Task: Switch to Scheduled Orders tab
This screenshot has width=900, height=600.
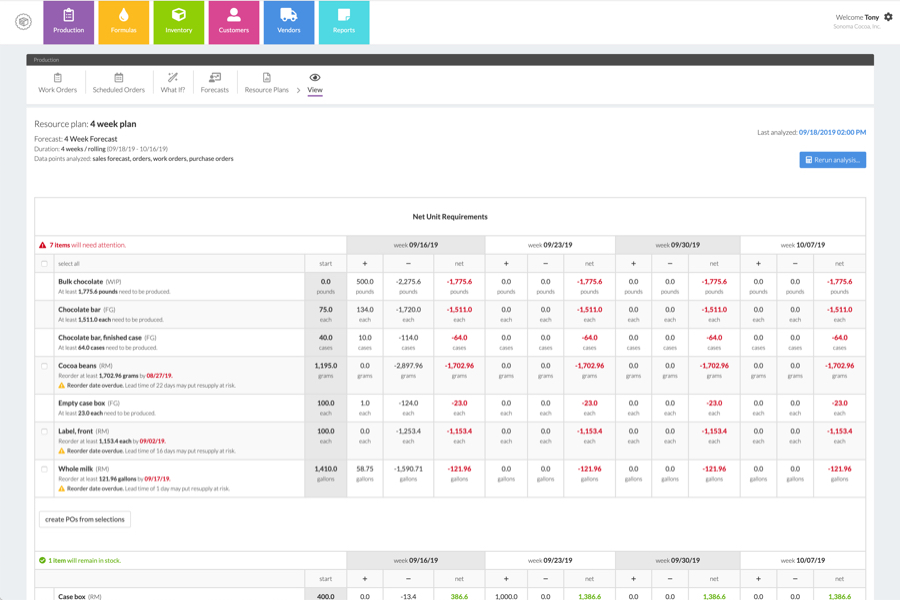Action: [x=118, y=83]
